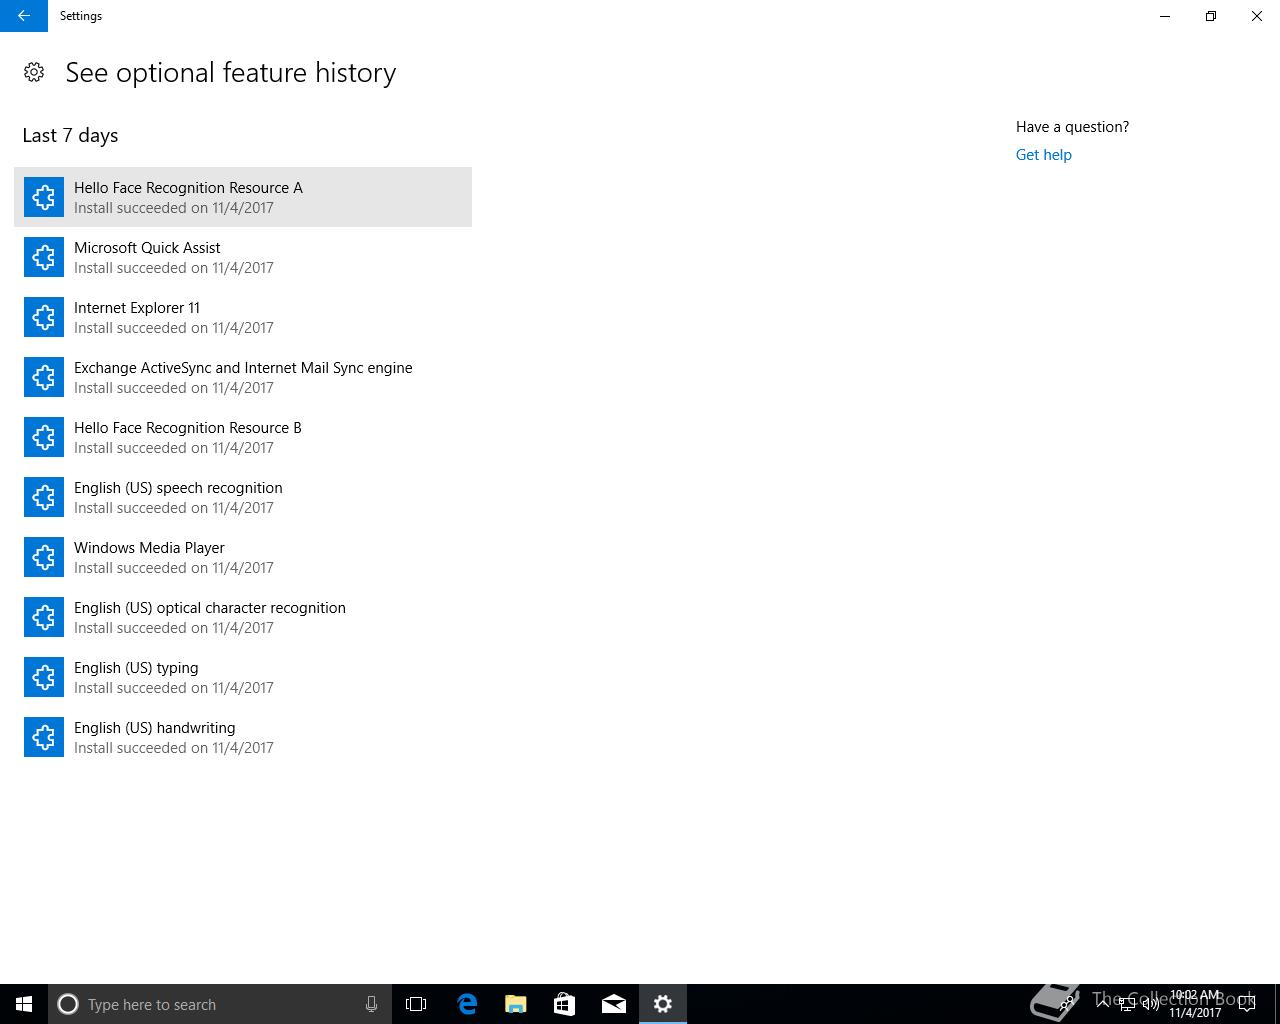The image size is (1280, 1024).
Task: Select English (US) optical character recognition entry
Action: 243,617
